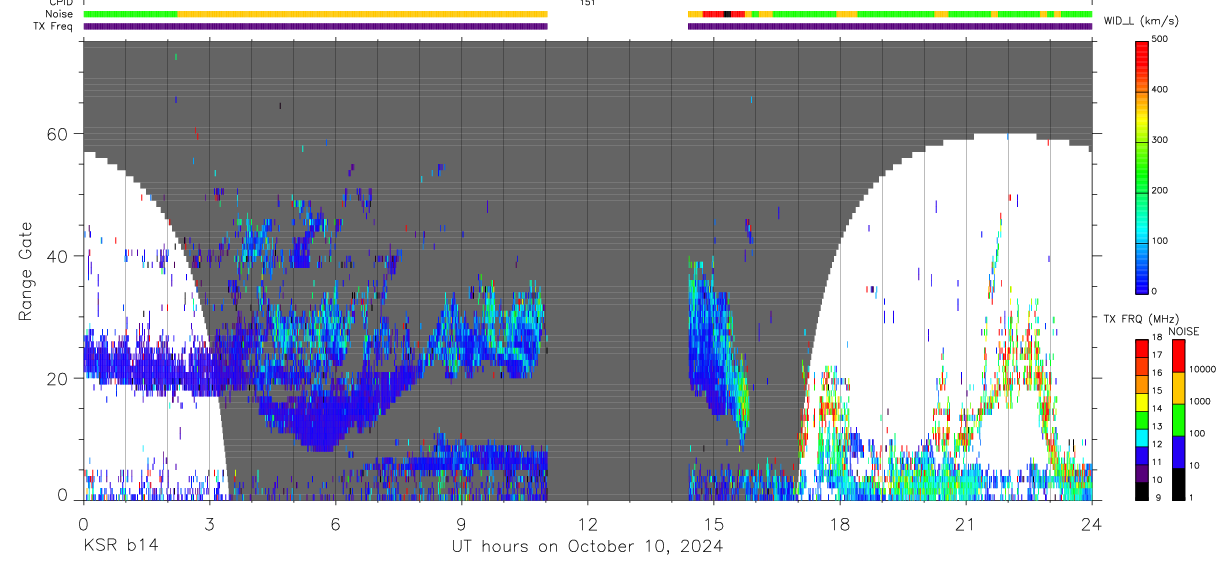Screen dimensions: 1228x567
Task: Click the 'NOISE' legend title
Action: pyautogui.click(x=1185, y=331)
